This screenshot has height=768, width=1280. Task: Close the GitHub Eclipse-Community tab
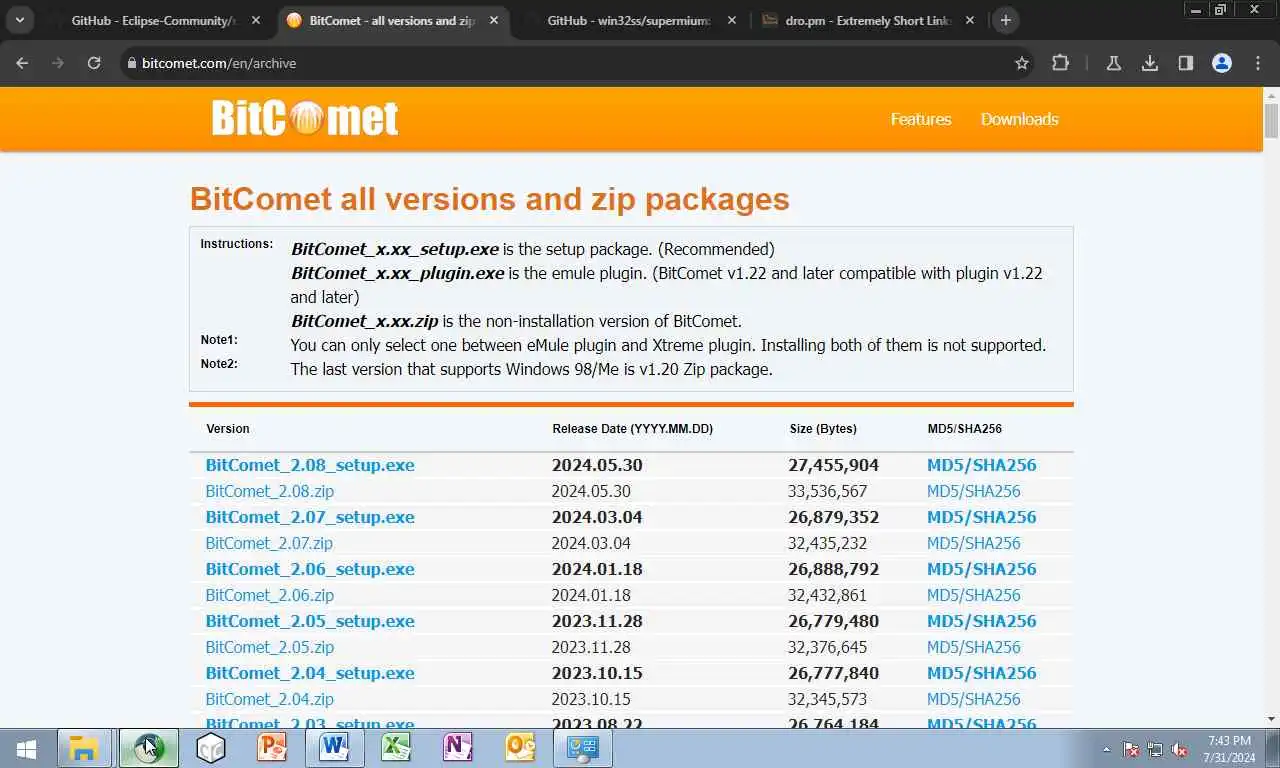coord(256,20)
